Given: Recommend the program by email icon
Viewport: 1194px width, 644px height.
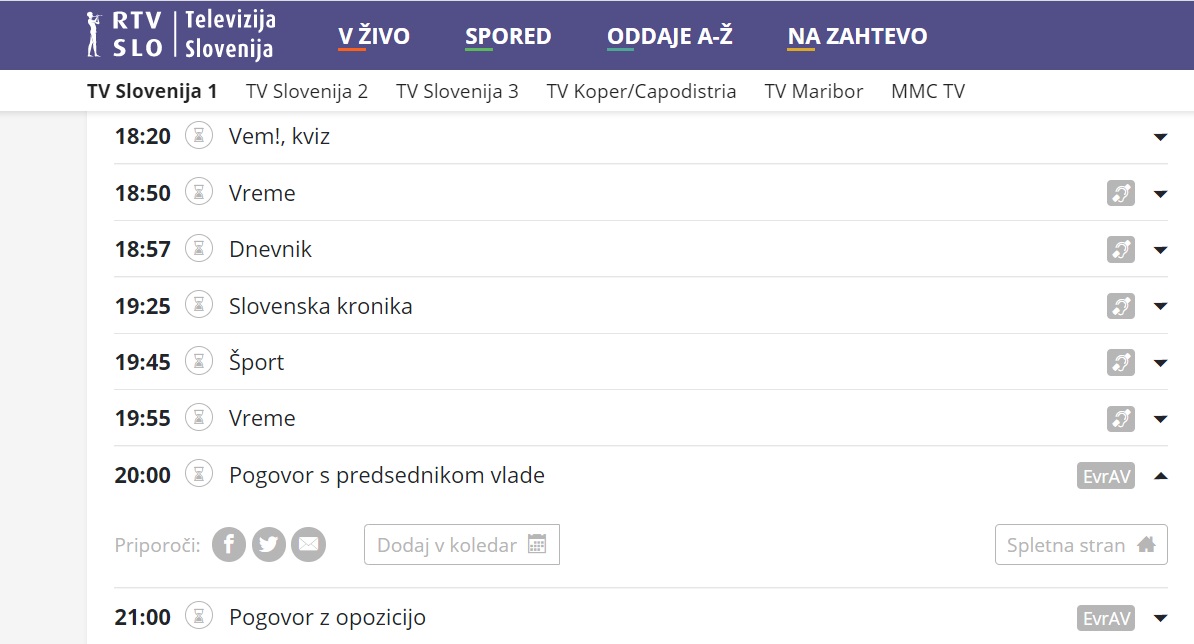Looking at the screenshot, I should (x=309, y=545).
